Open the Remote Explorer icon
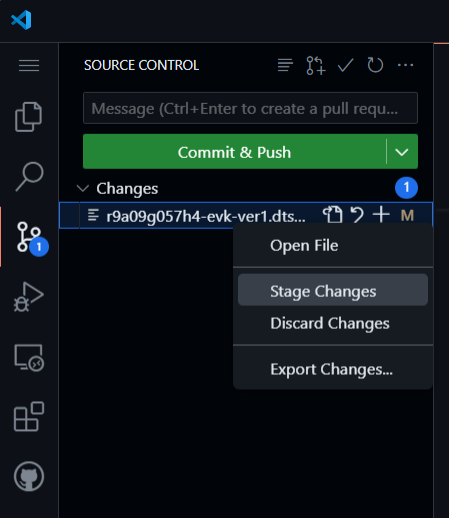This screenshot has width=449, height=518. click(x=29, y=358)
